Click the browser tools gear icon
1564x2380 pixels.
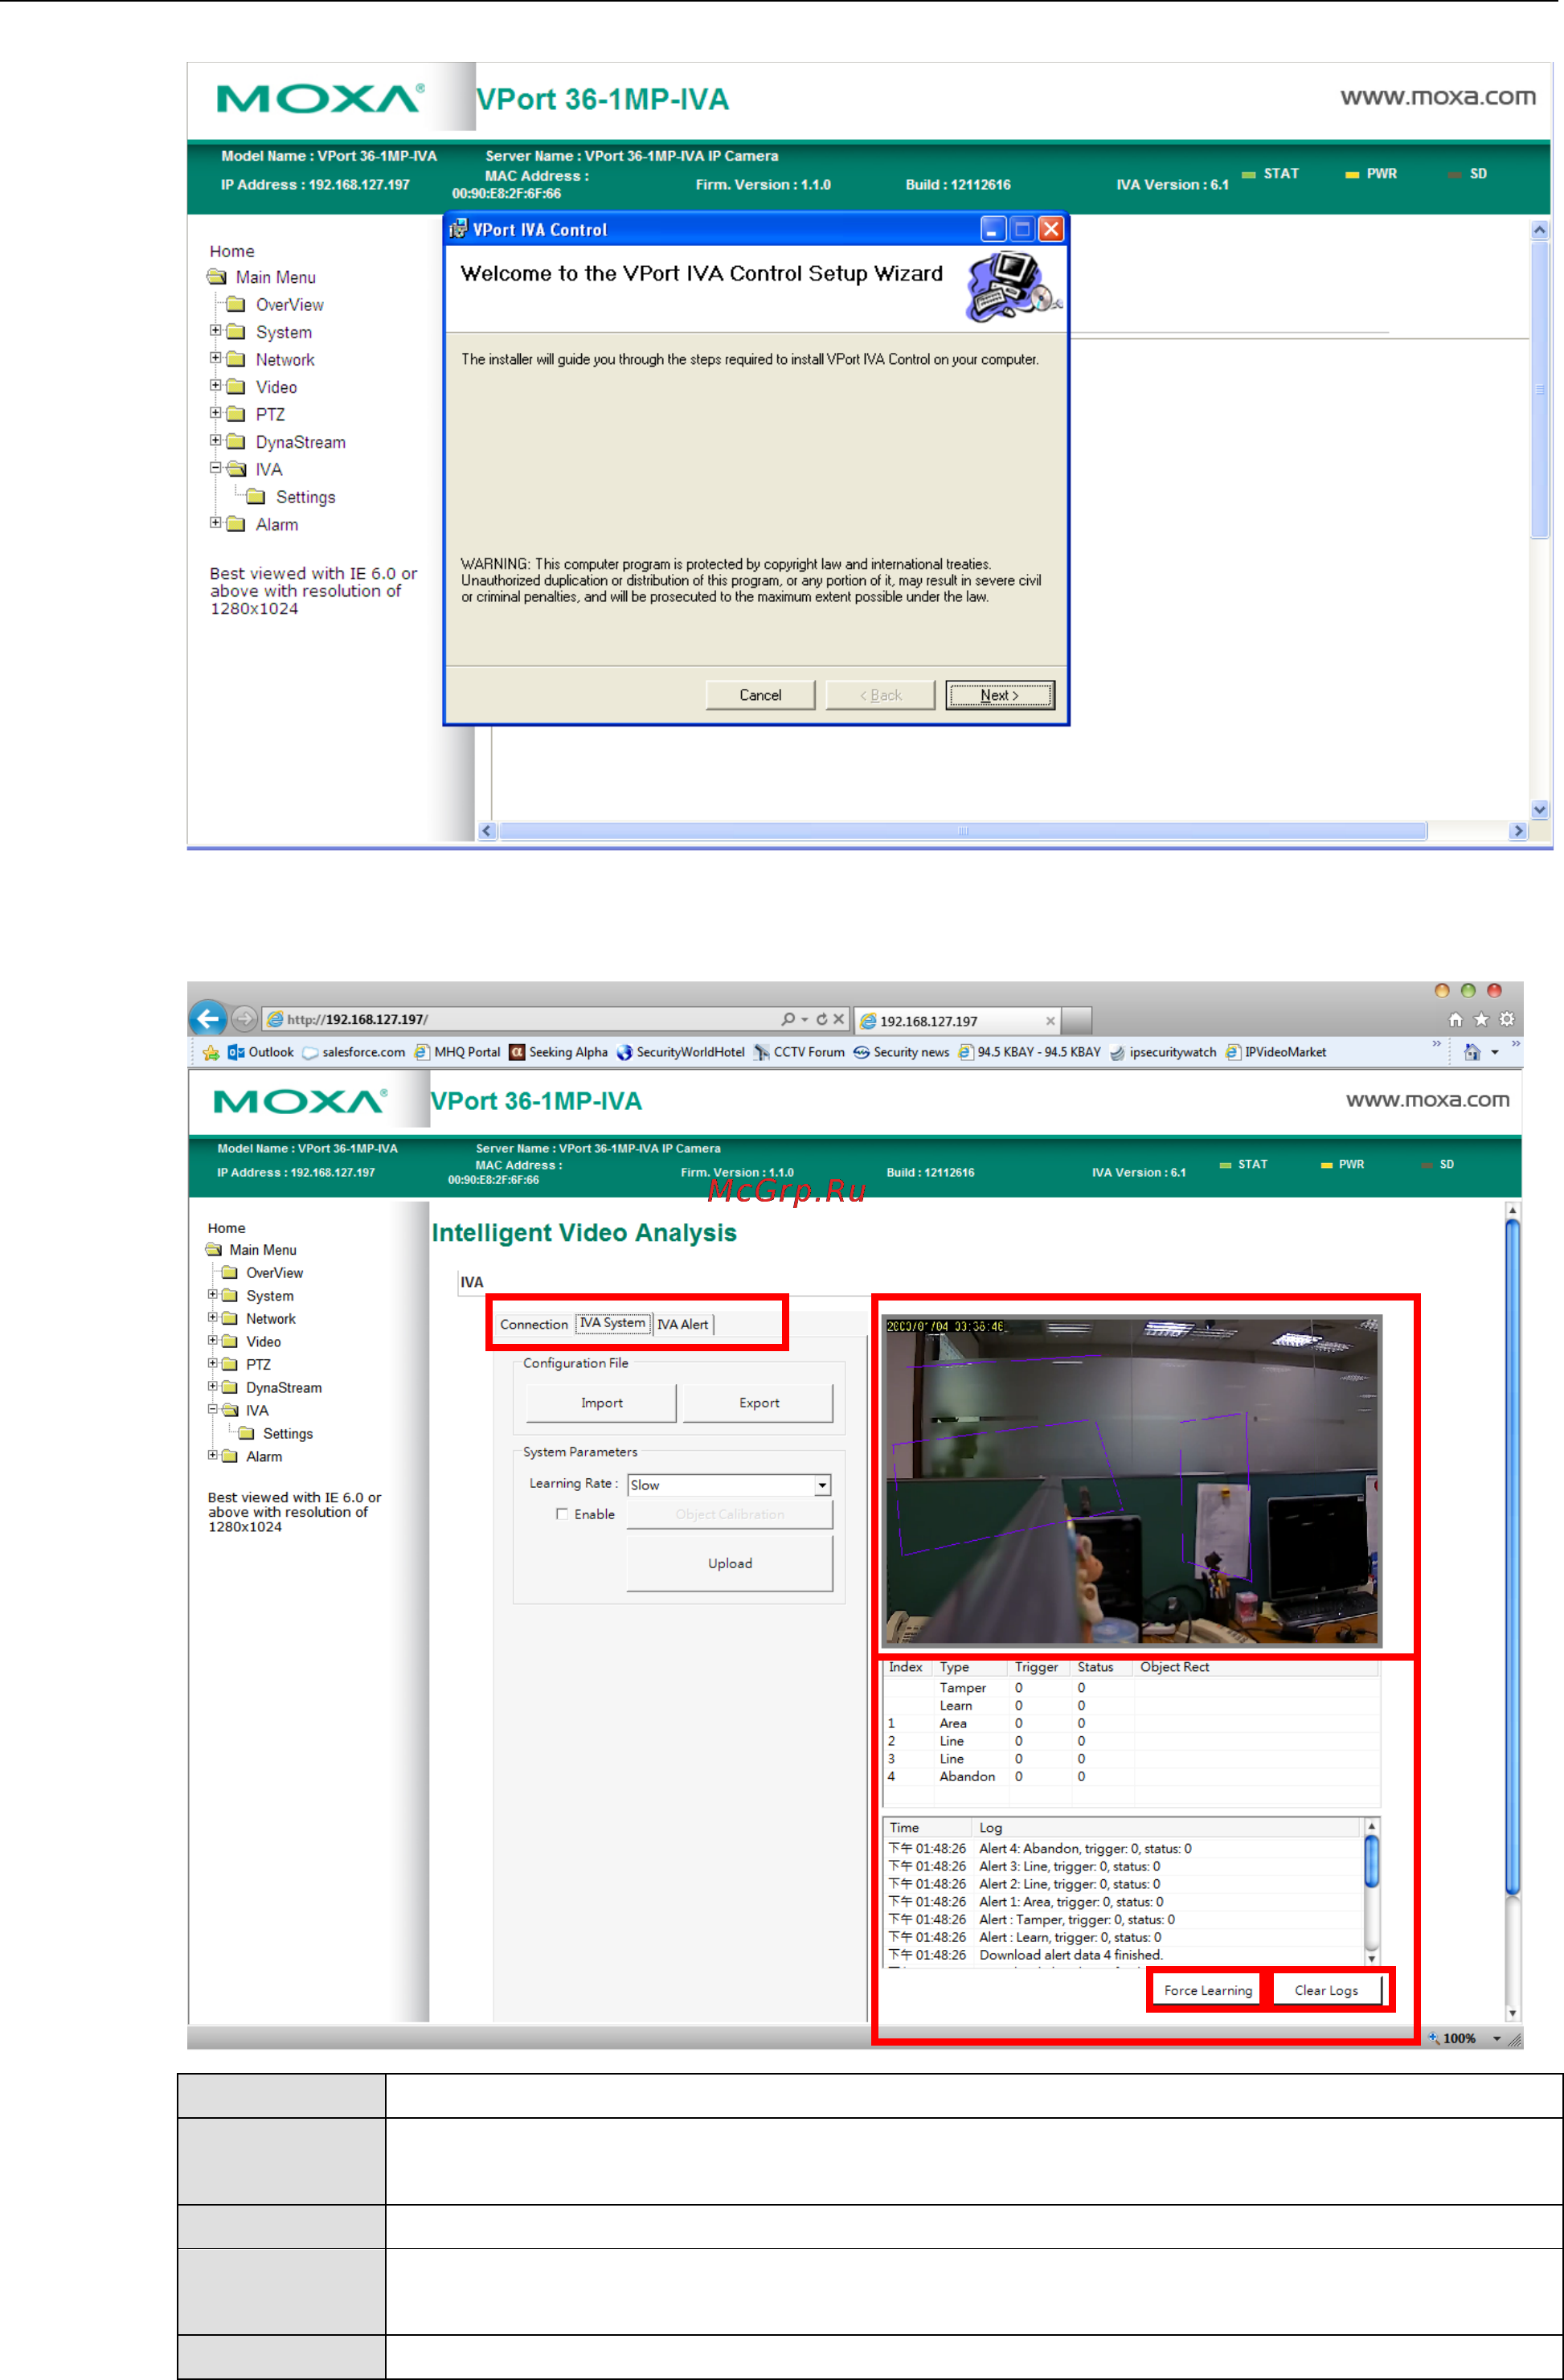(x=1507, y=1020)
